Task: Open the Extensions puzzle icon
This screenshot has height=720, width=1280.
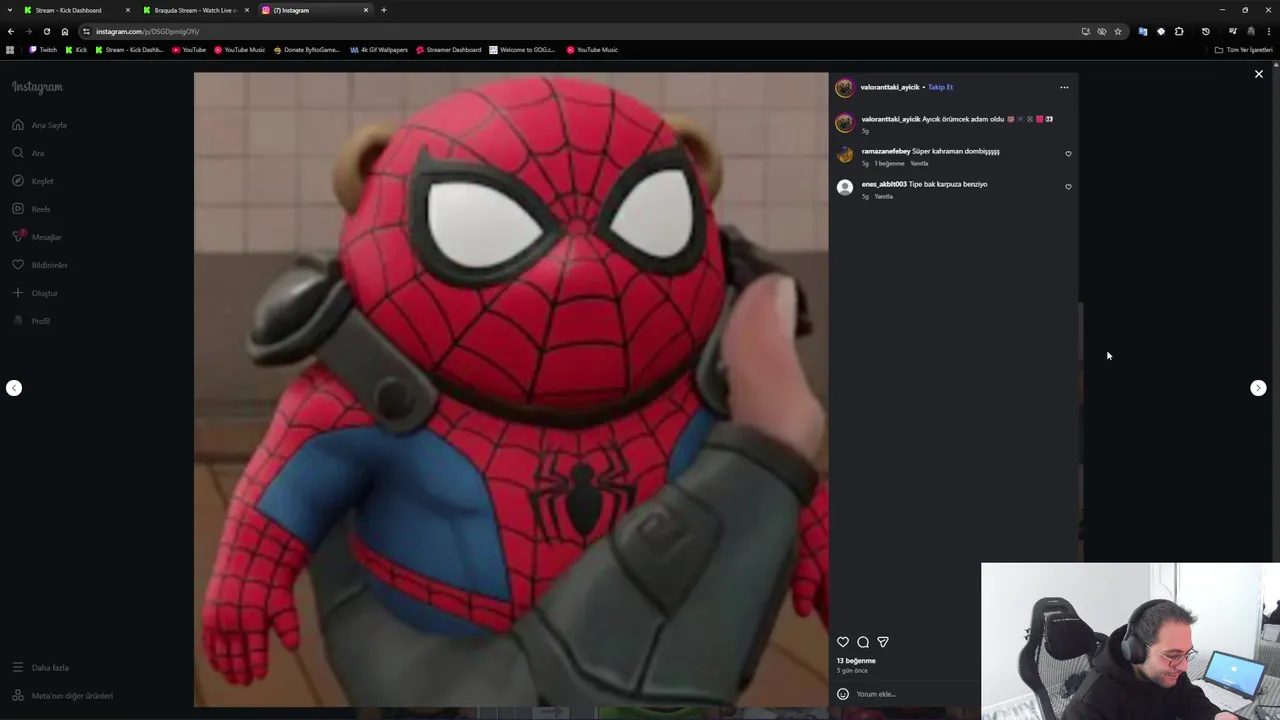Action: 1179,31
